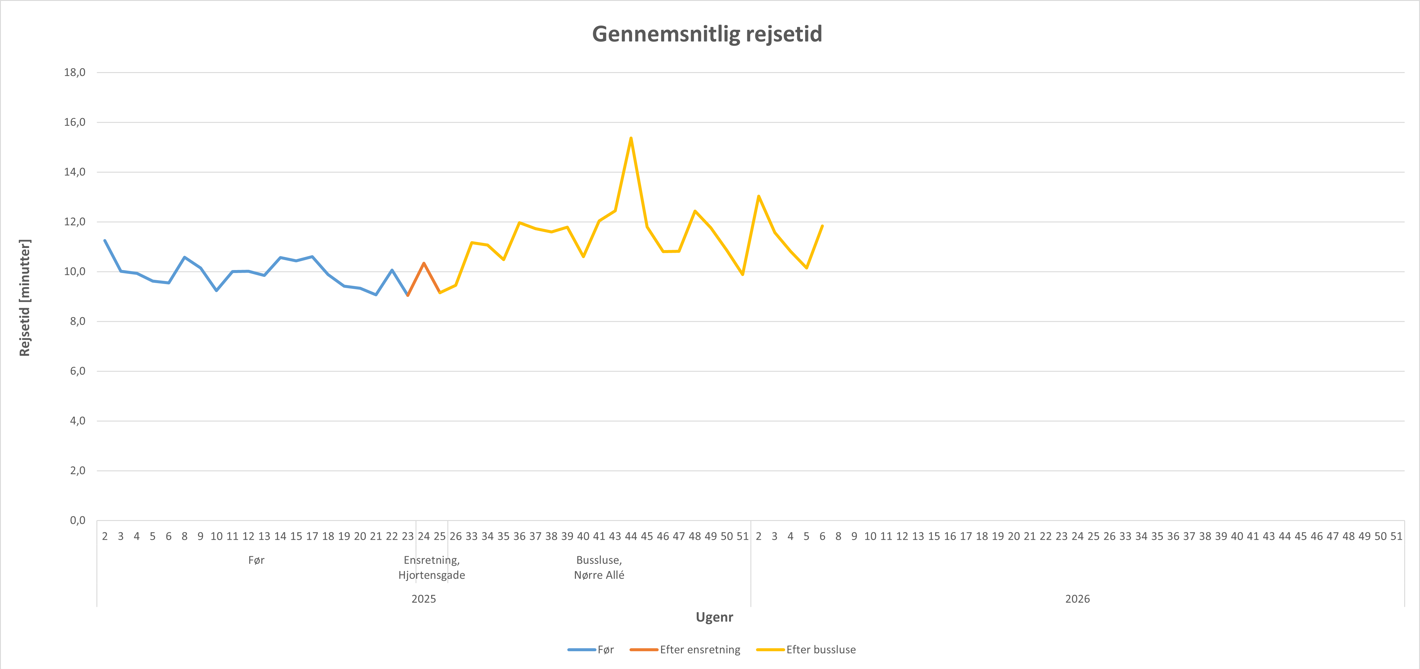Select the '2026' year label

tap(1077, 599)
